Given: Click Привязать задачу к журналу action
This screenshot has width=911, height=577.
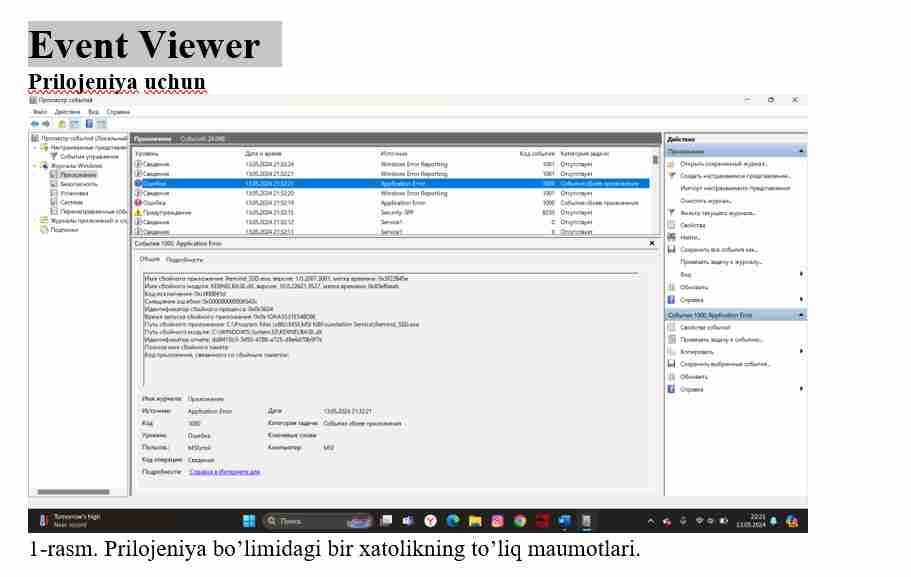Looking at the screenshot, I should coord(722,262).
